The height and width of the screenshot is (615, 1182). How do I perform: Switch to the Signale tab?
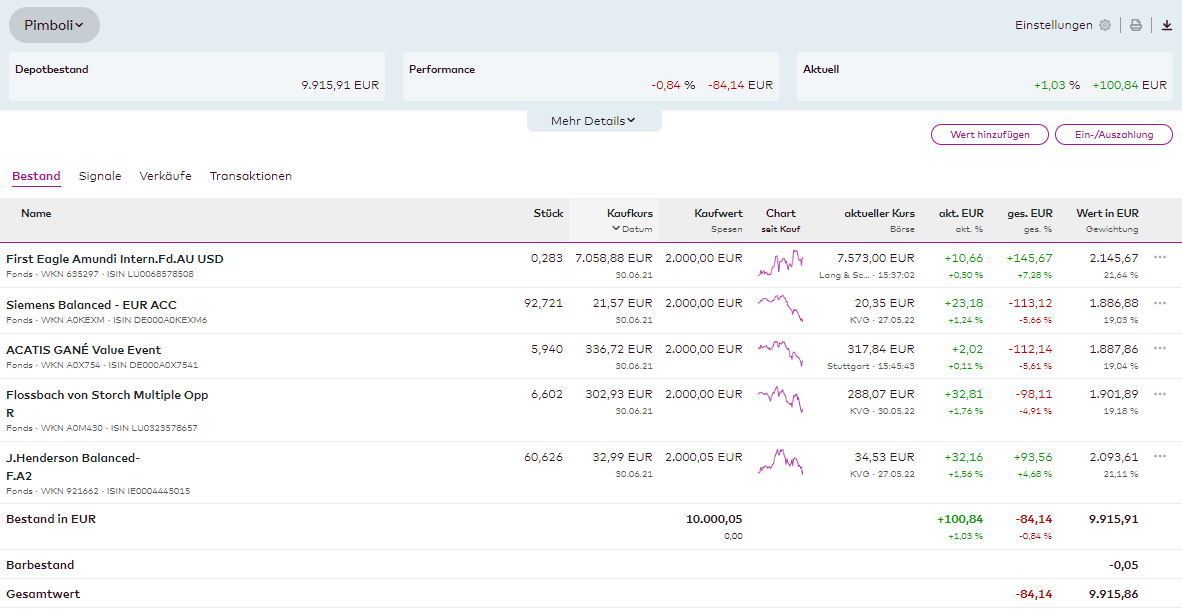coord(100,176)
